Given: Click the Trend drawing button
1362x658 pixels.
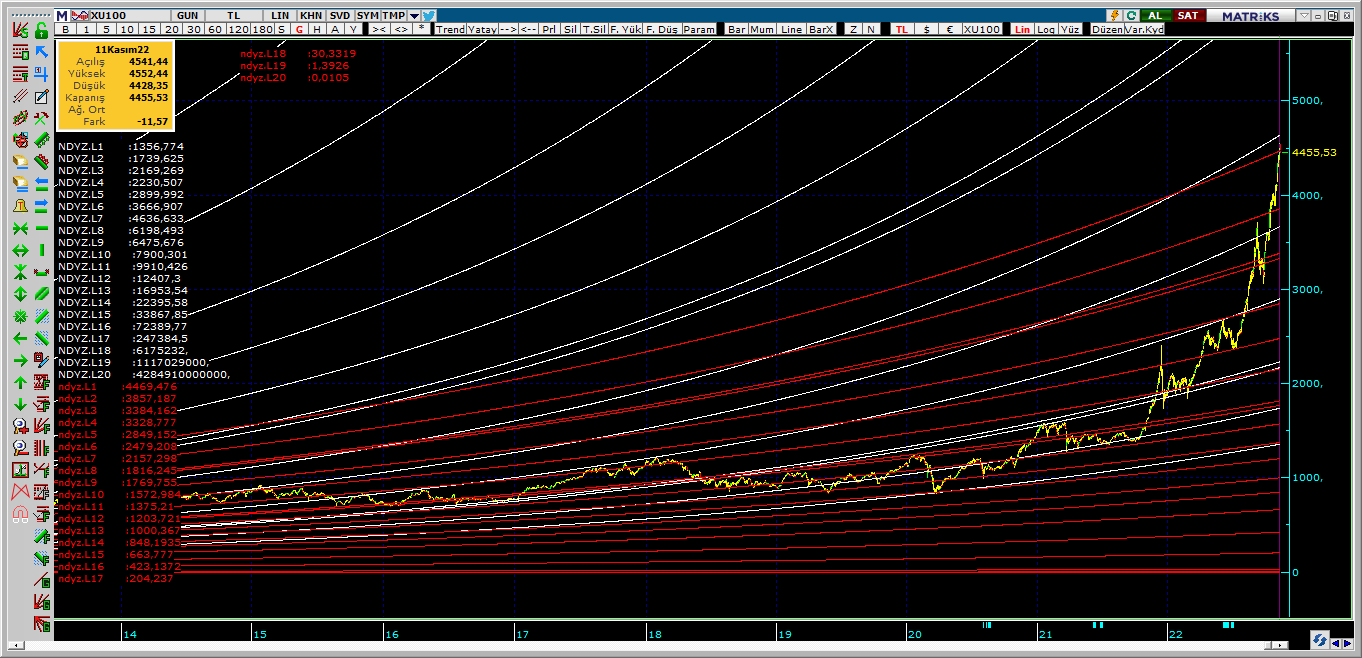Looking at the screenshot, I should click(450, 29).
